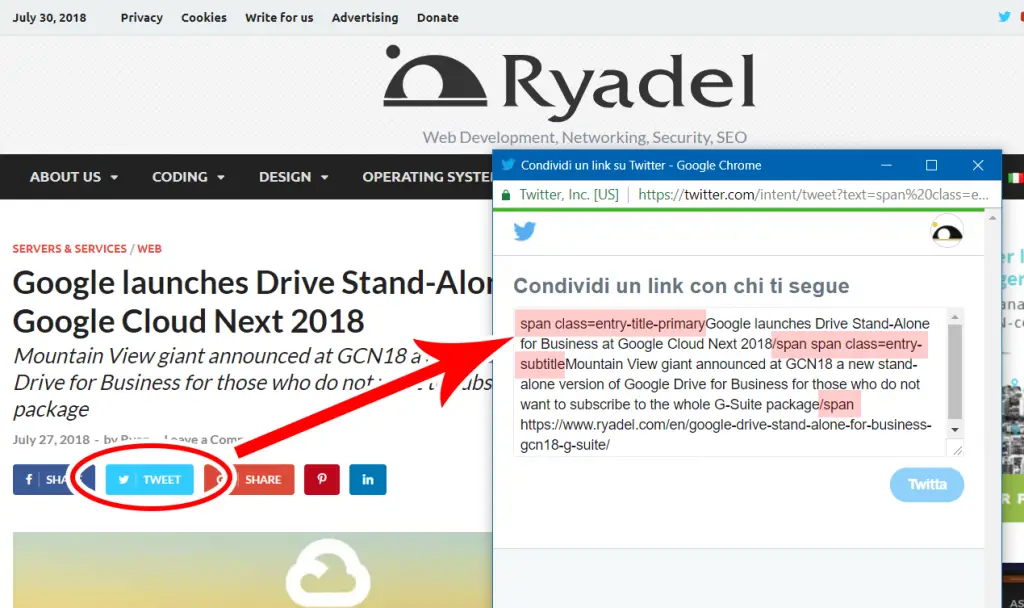Click the green padlock security icon
Viewport: 1024px width, 608px height.
point(505,195)
